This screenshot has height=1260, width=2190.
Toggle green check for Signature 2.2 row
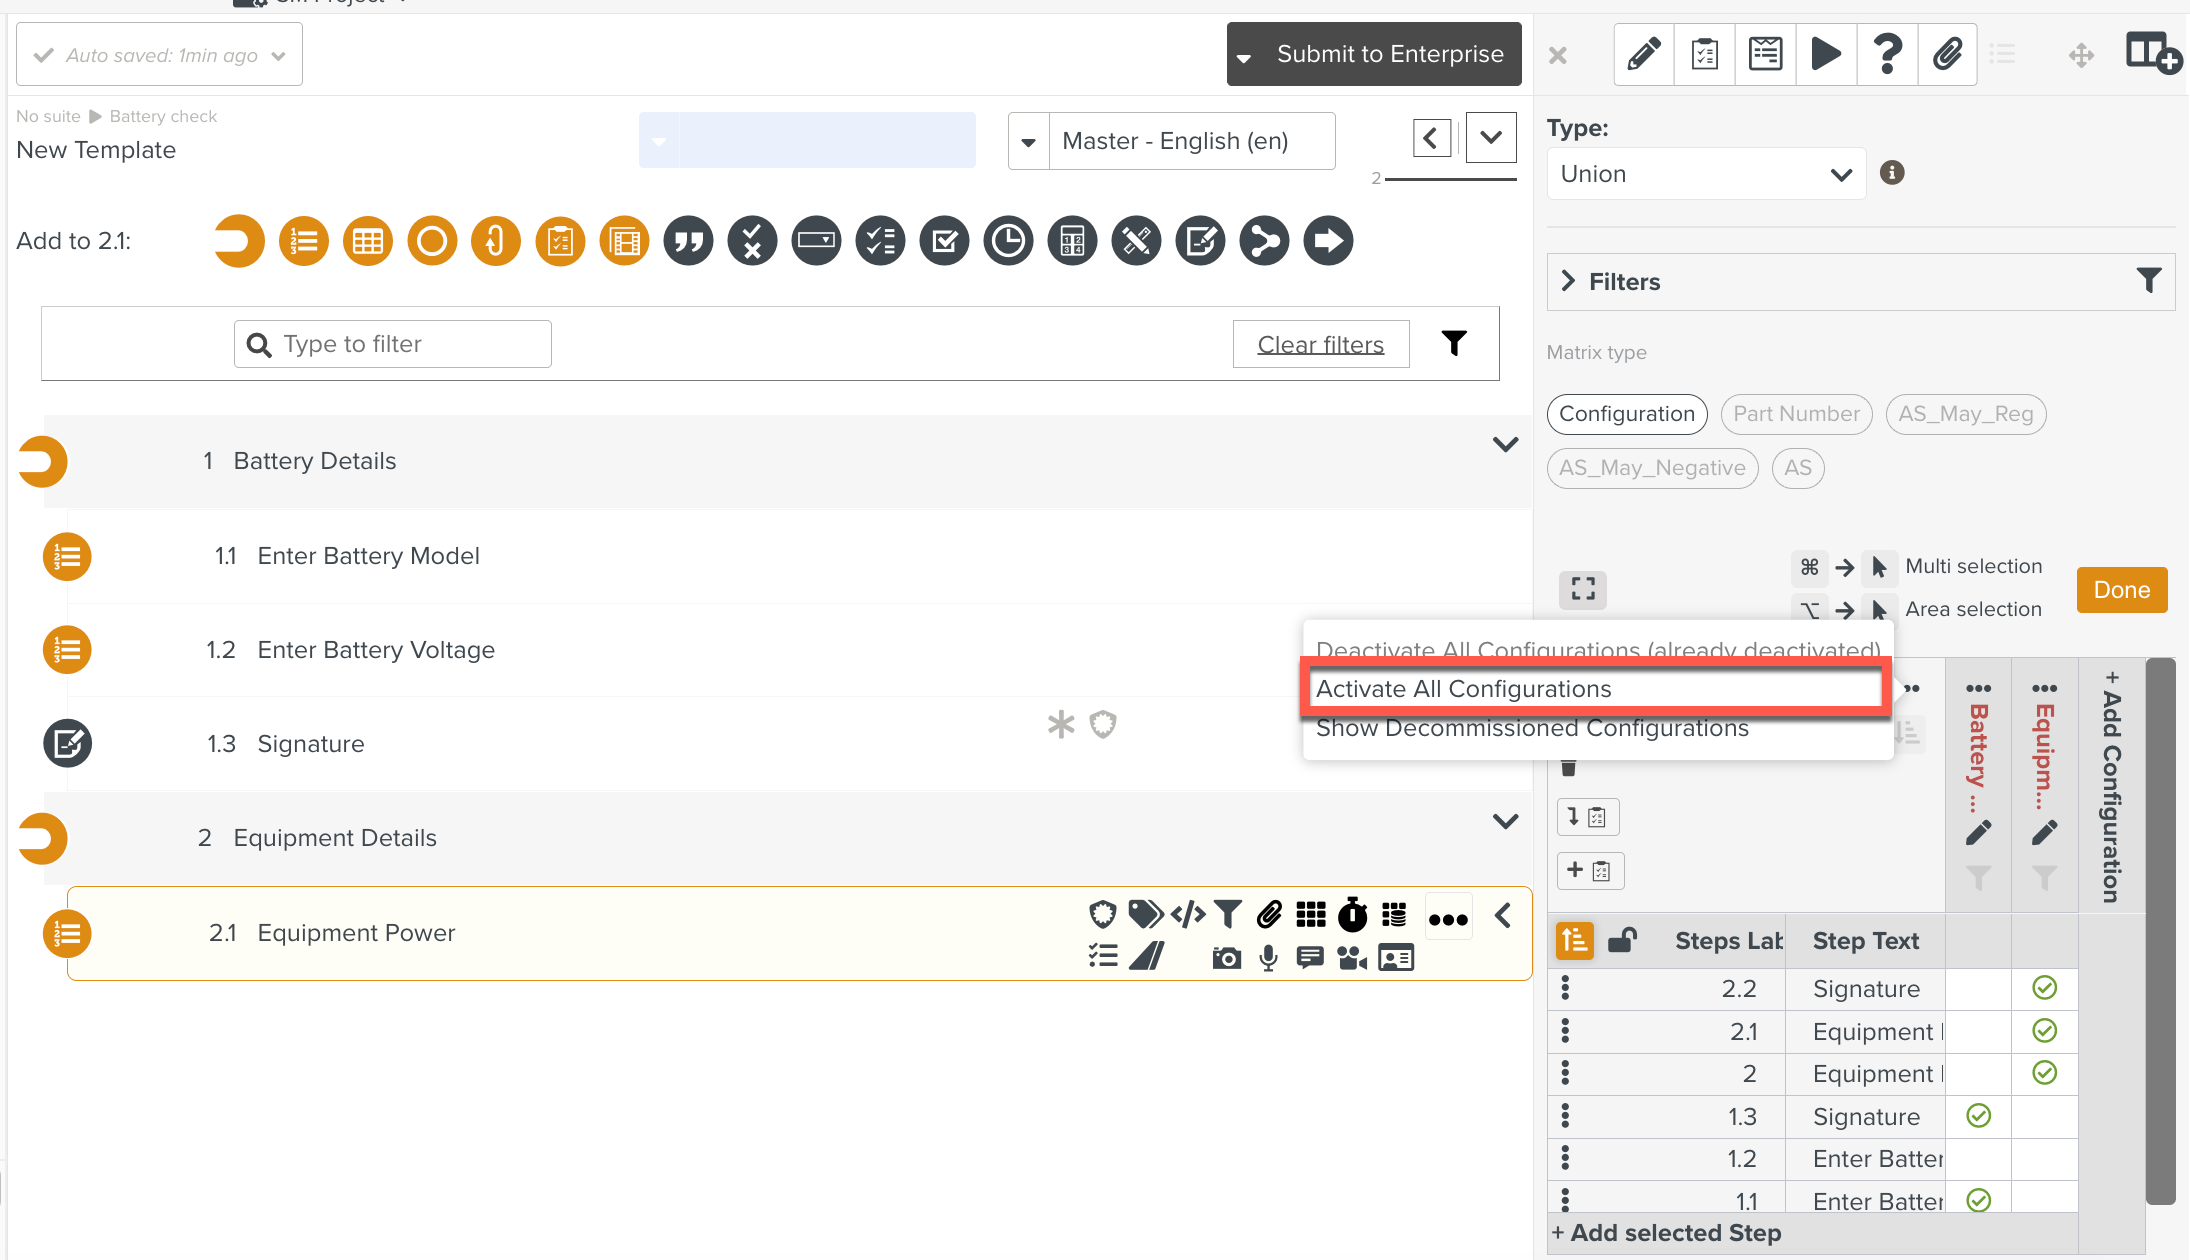pyautogui.click(x=2044, y=988)
